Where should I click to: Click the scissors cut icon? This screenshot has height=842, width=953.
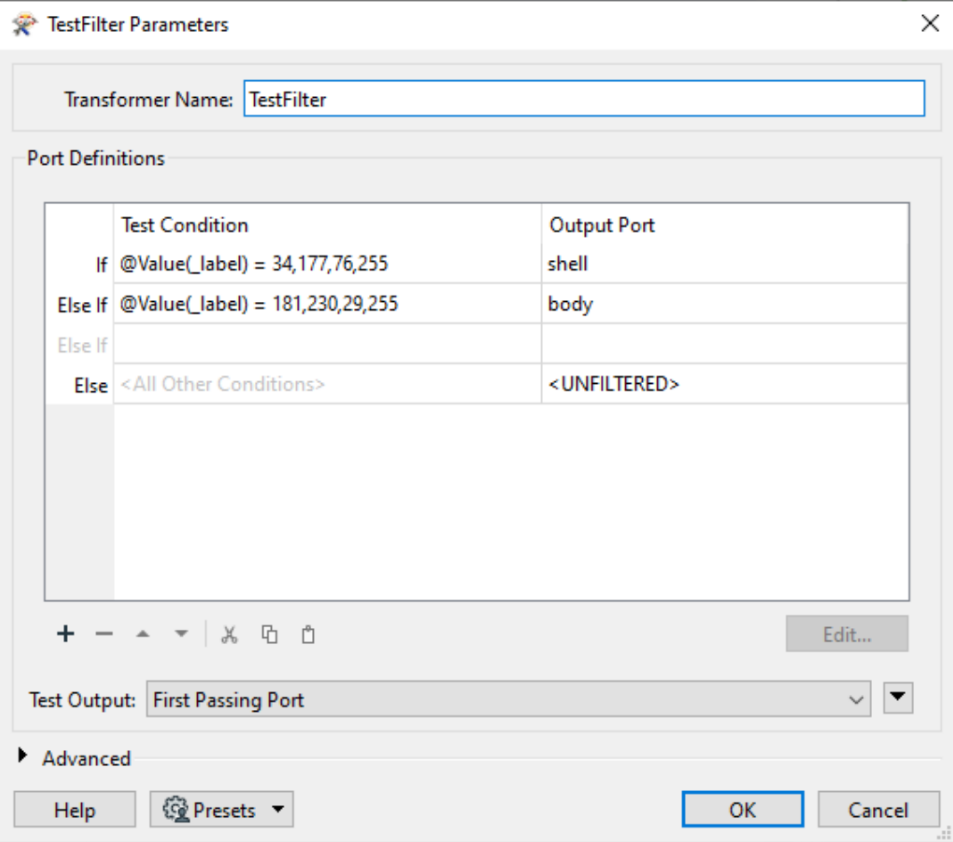click(230, 634)
